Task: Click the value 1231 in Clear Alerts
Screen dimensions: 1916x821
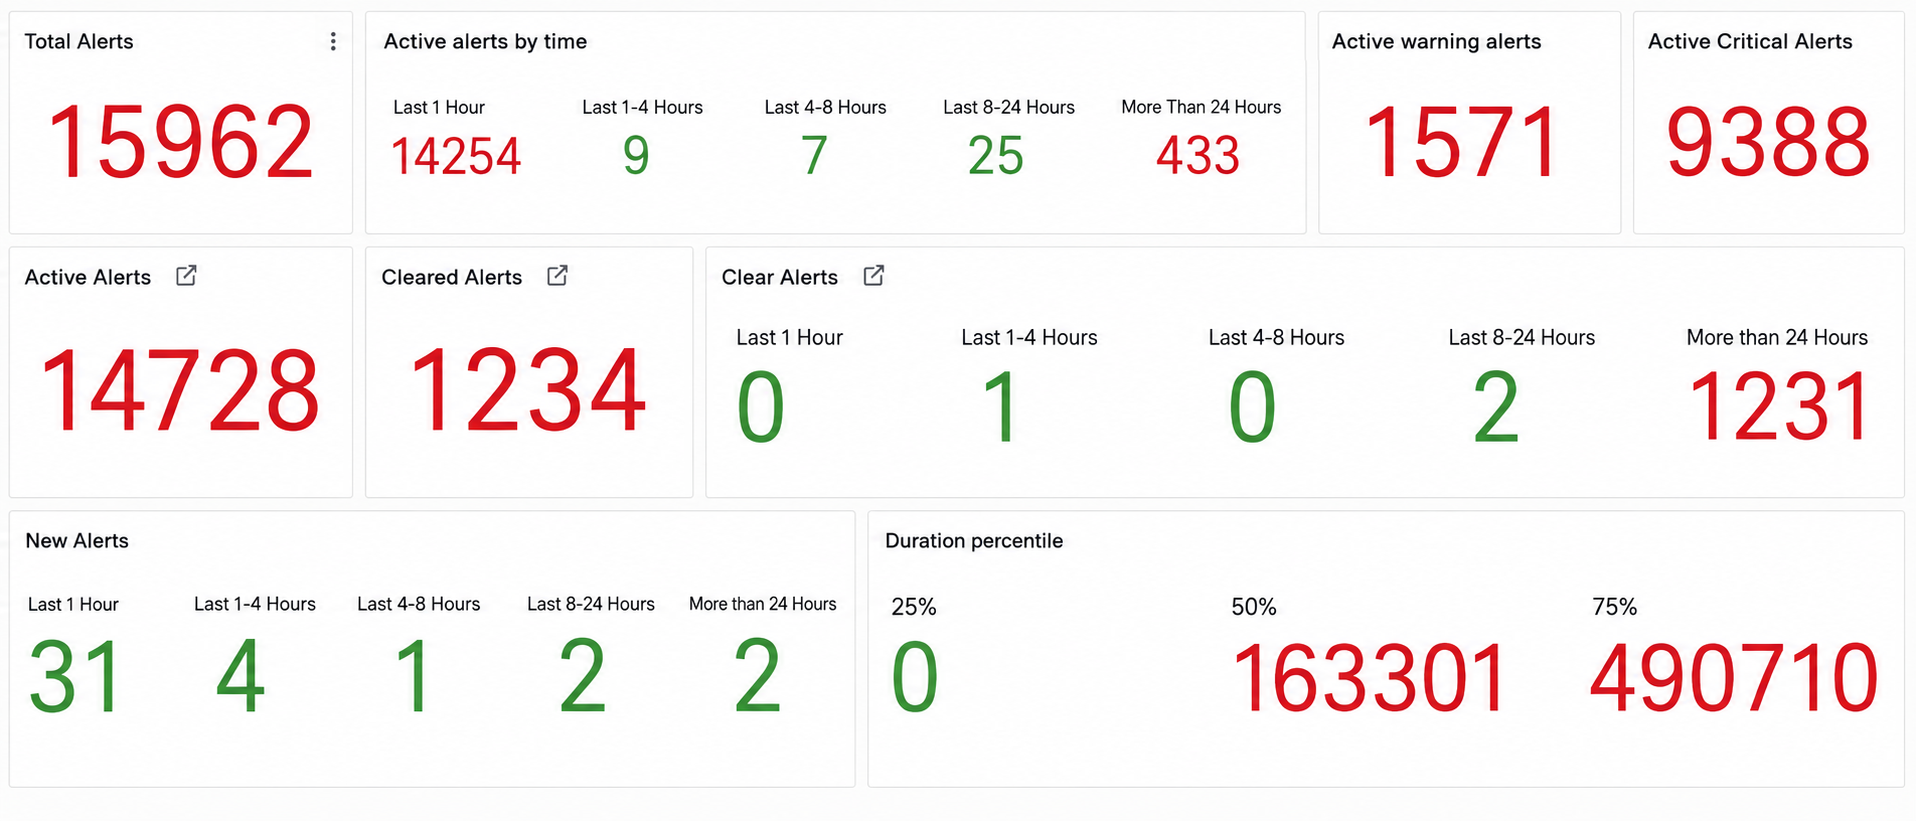Action: point(1778,408)
